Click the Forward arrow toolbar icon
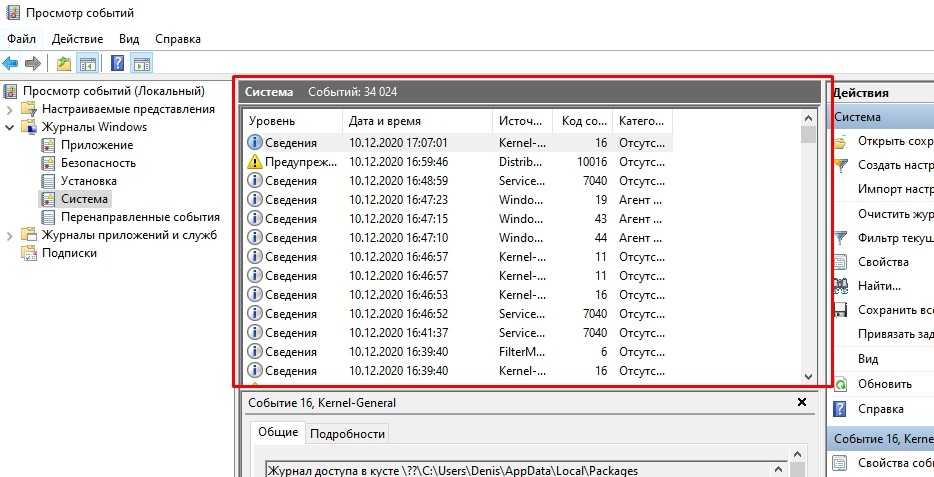 click(x=33, y=64)
